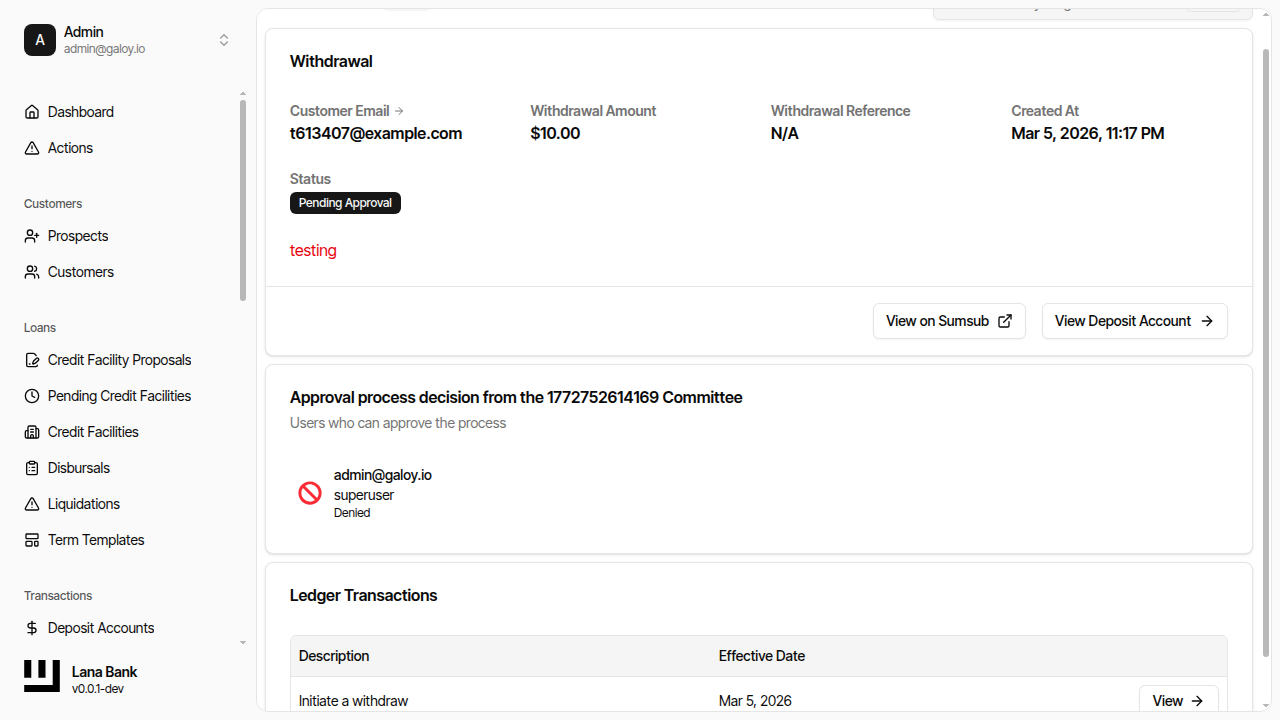Click the Prospects user-plus icon
1280x720 pixels.
pyautogui.click(x=32, y=236)
